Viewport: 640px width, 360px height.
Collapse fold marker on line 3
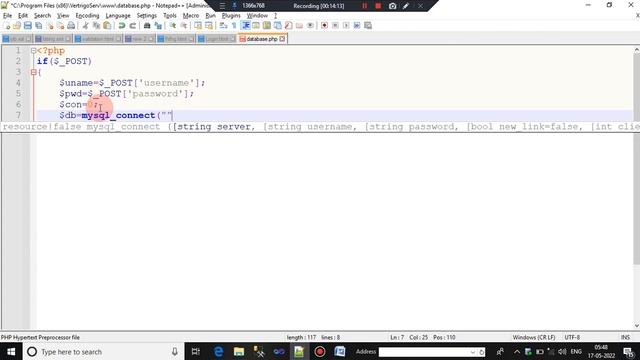point(33,72)
